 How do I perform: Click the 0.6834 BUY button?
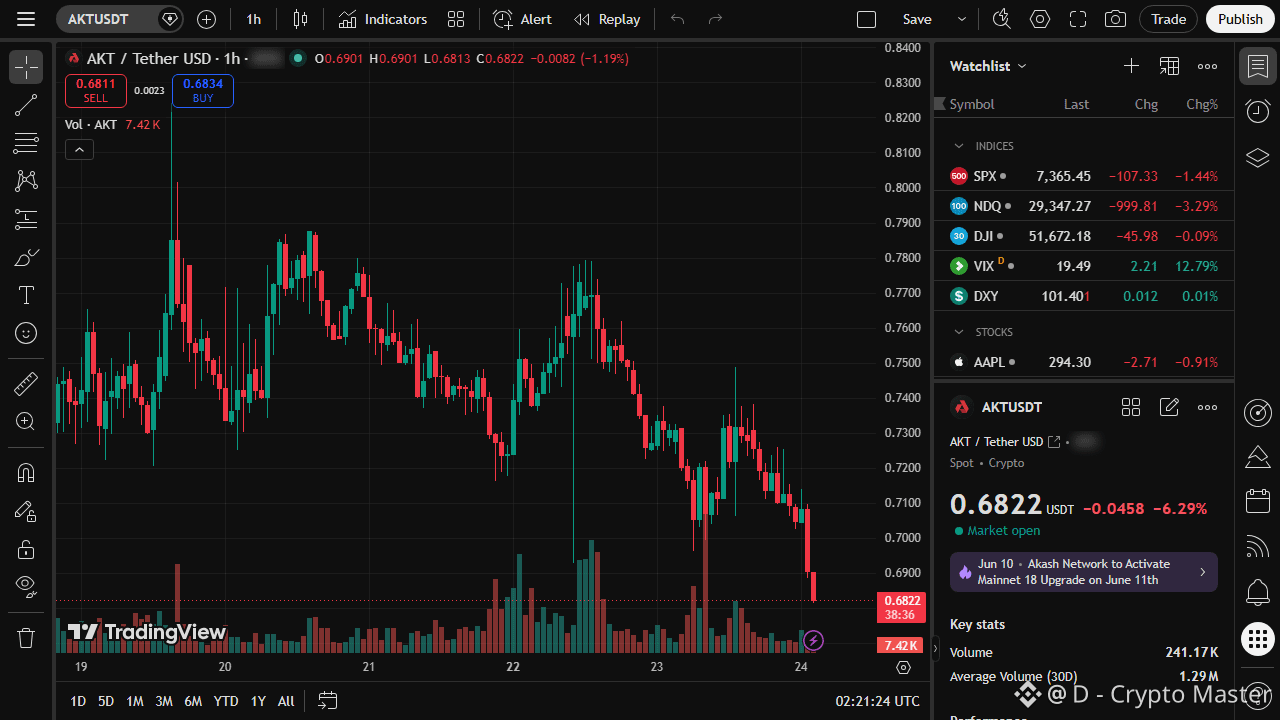pyautogui.click(x=203, y=91)
